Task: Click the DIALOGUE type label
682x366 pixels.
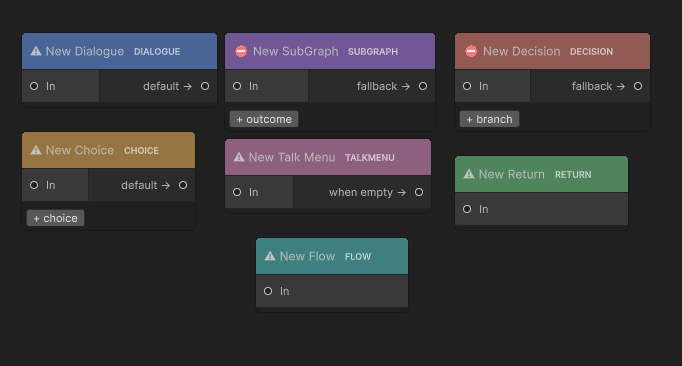Action: point(157,52)
